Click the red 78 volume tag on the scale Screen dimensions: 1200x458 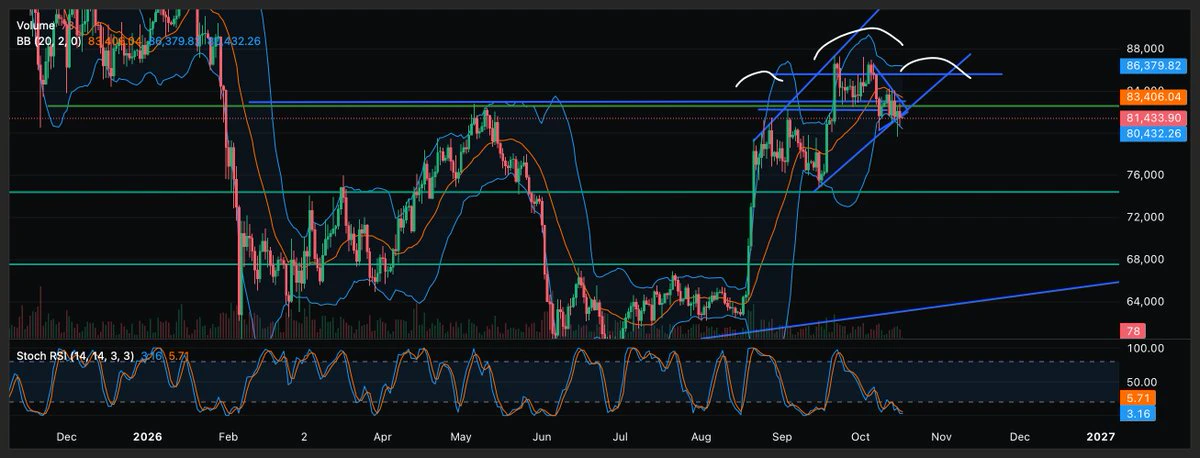click(1134, 331)
